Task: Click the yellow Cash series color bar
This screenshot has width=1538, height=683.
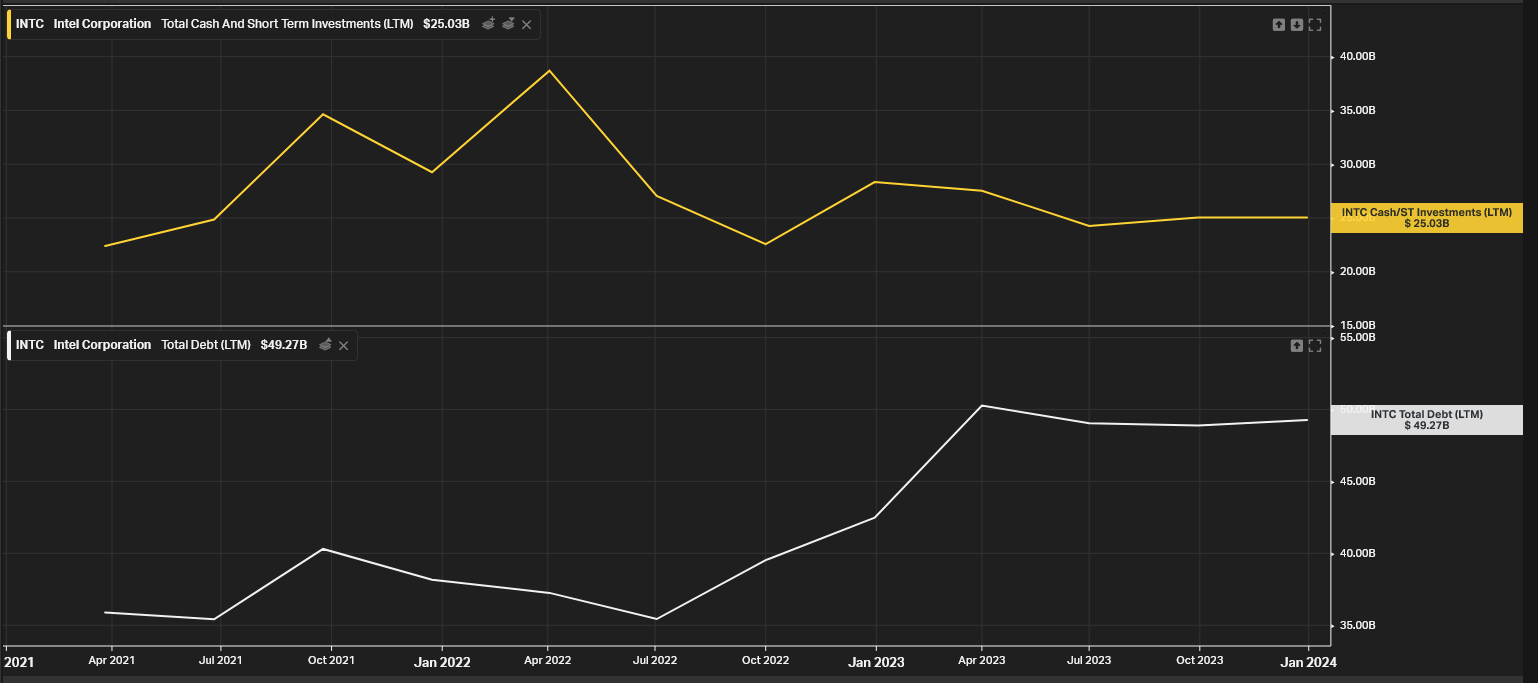Action: tap(9, 24)
